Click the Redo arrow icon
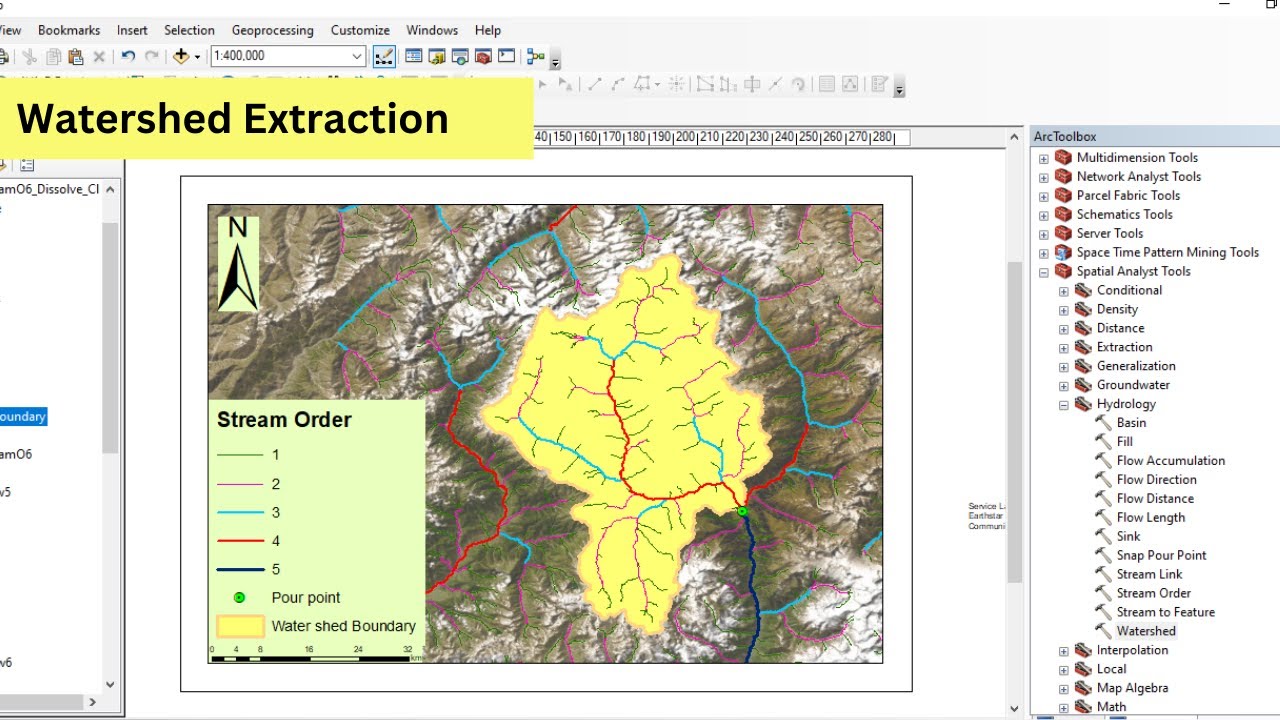1280x720 pixels. point(152,57)
